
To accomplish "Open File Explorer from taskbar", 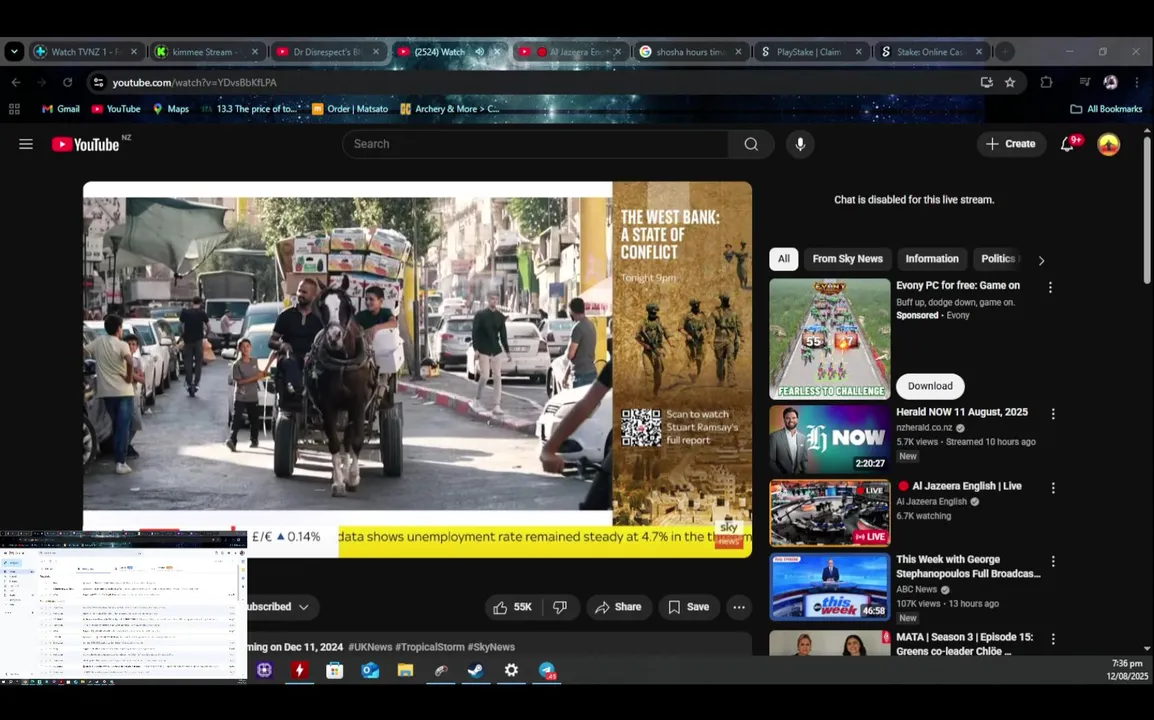I will click(x=406, y=670).
